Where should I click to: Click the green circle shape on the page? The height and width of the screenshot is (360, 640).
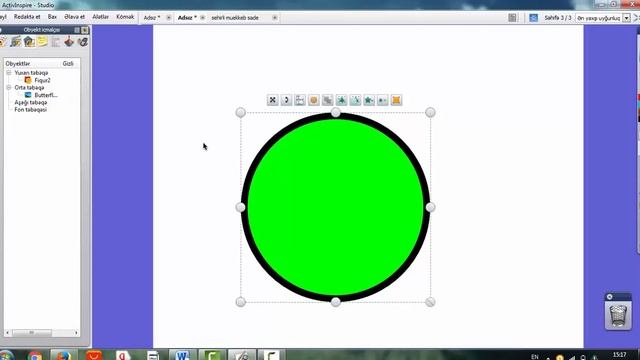point(336,207)
